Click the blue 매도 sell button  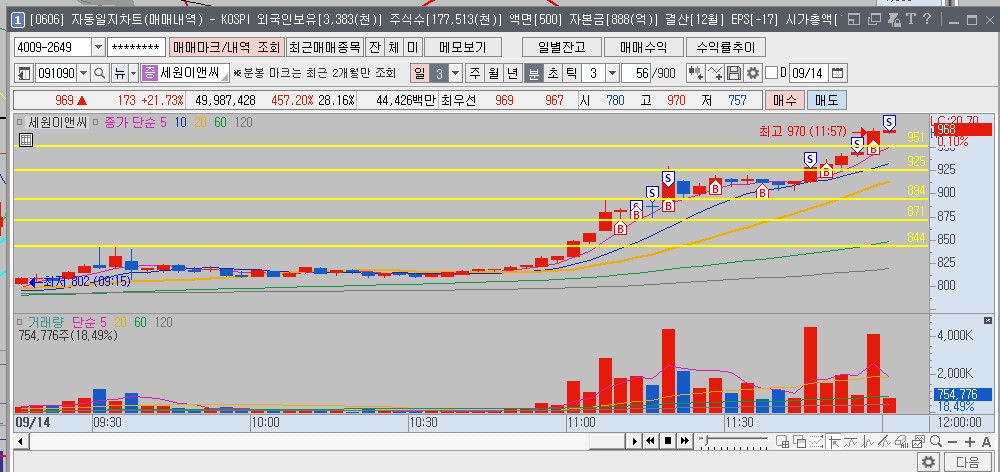tap(827, 100)
